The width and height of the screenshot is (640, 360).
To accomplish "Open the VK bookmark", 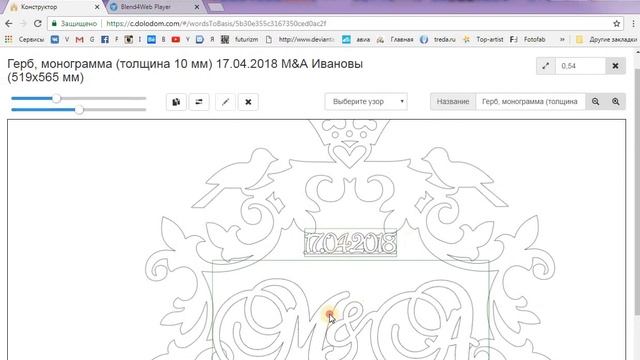I will coord(55,40).
